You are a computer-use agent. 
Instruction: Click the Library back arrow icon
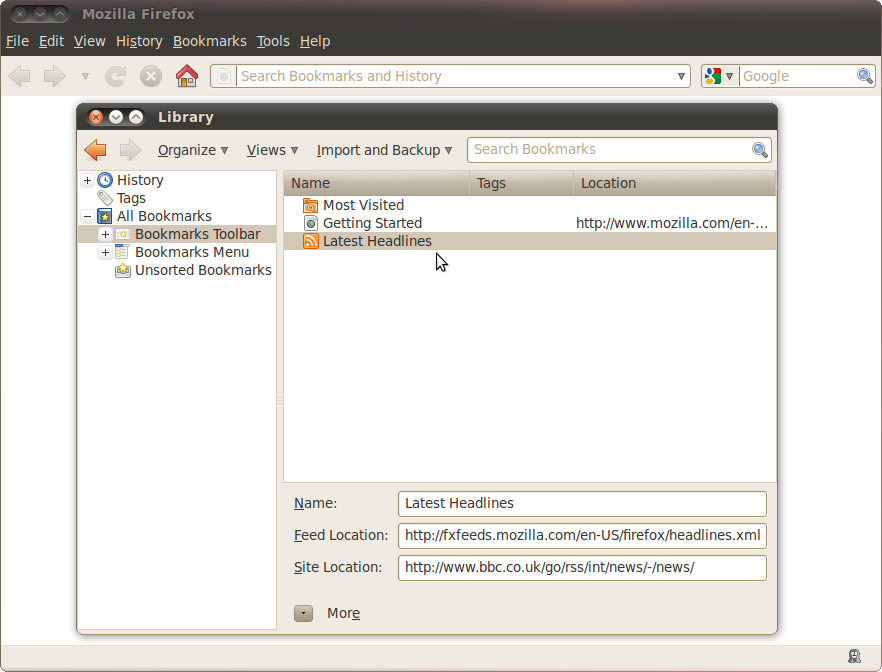click(x=95, y=150)
